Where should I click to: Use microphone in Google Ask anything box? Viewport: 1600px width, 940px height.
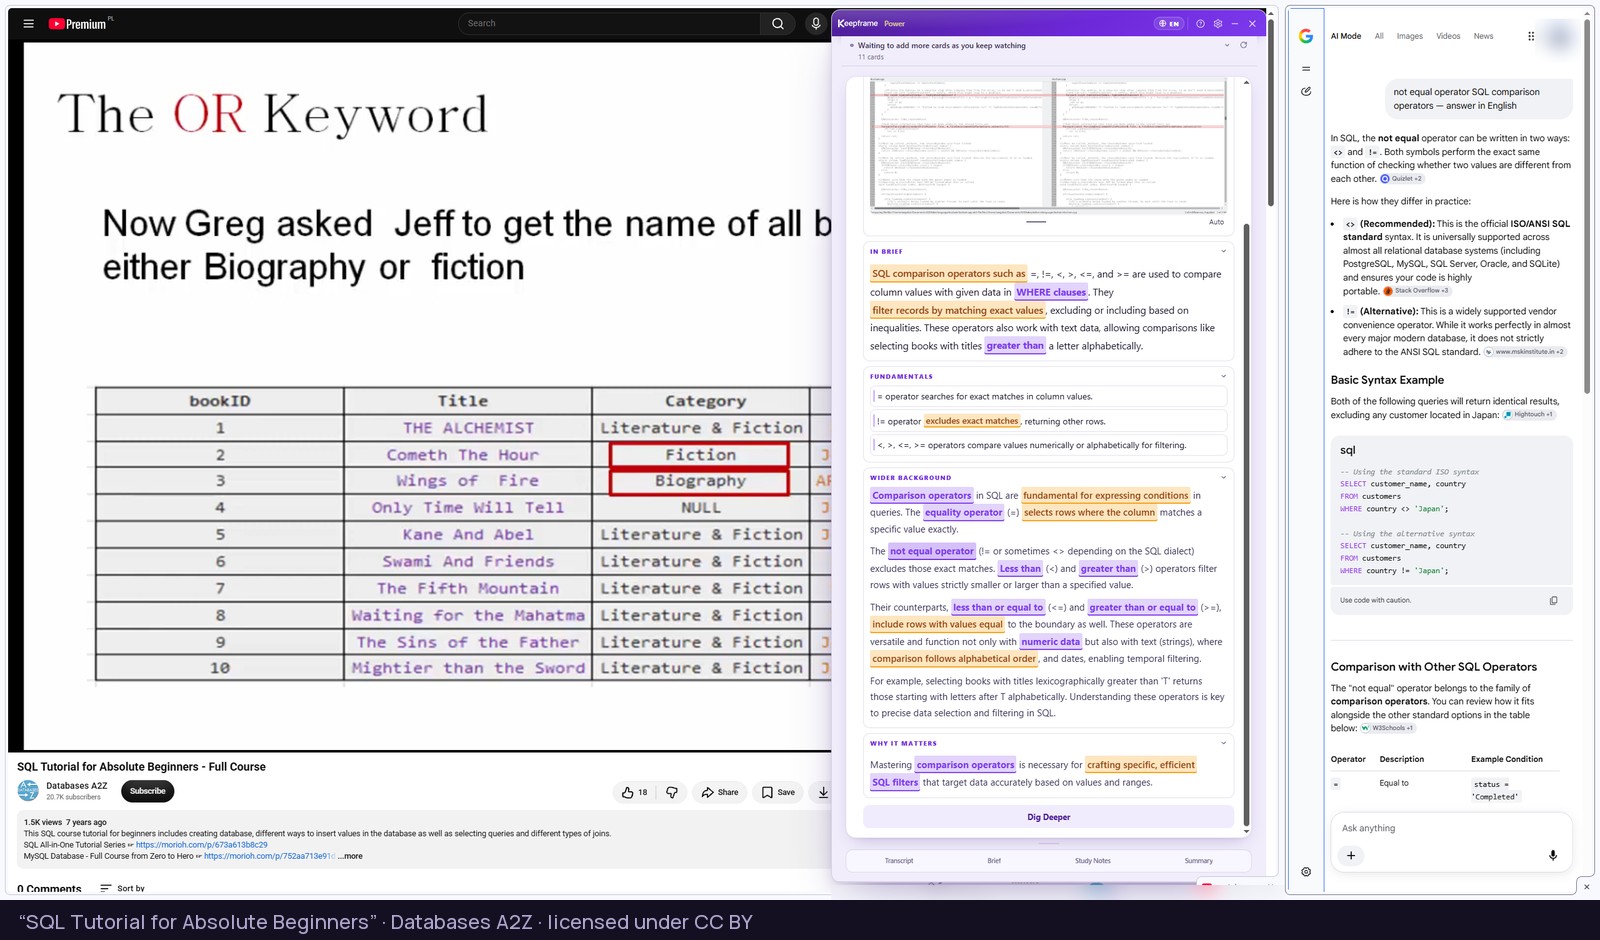click(1553, 855)
